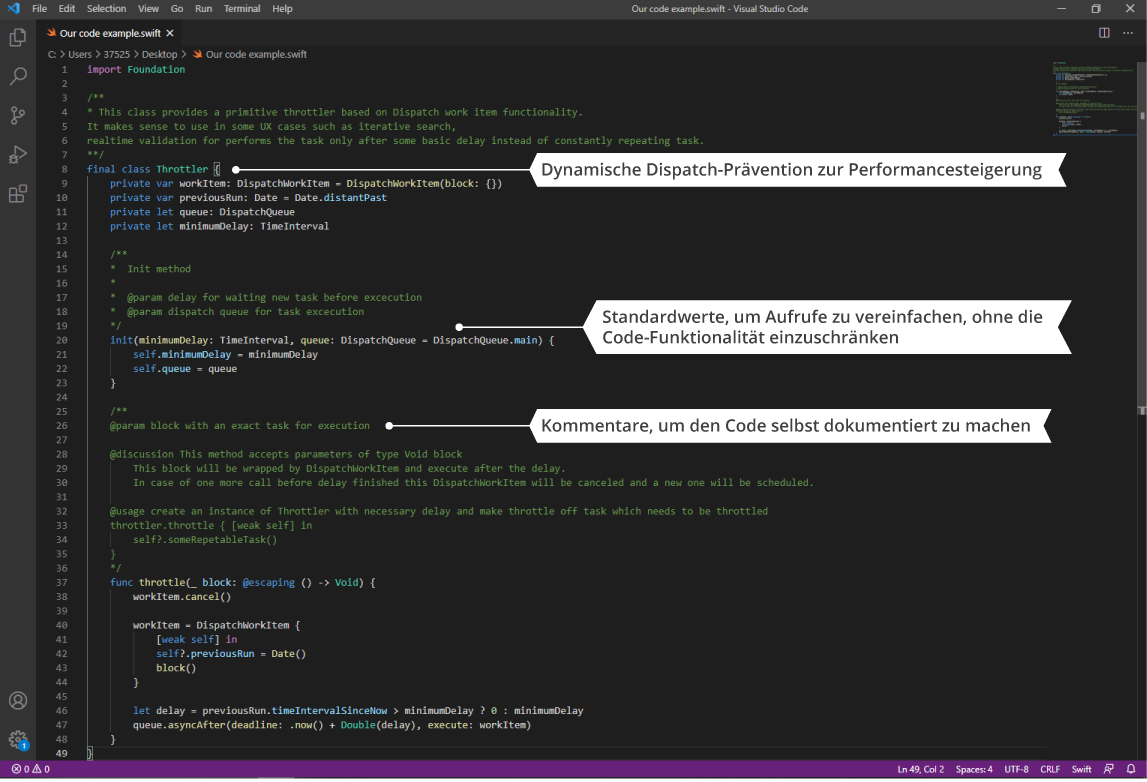Open the Extensions view icon
The image size is (1147, 782).
coord(16,193)
